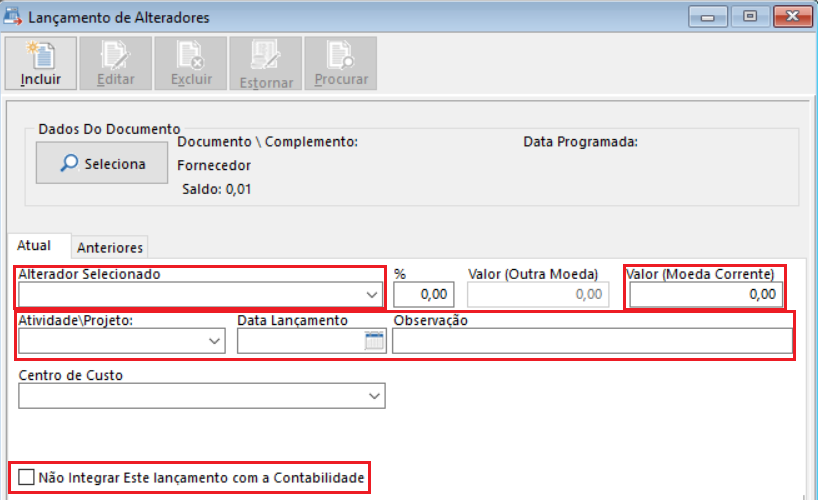
Task: Click the 'Fornecedor' label
Action: coord(214,165)
